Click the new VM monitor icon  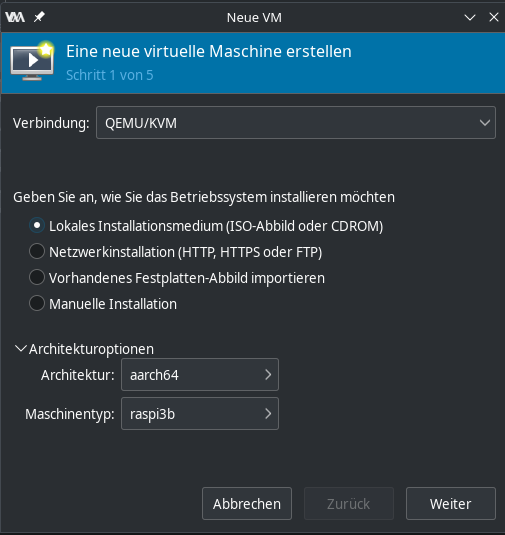pos(32,61)
